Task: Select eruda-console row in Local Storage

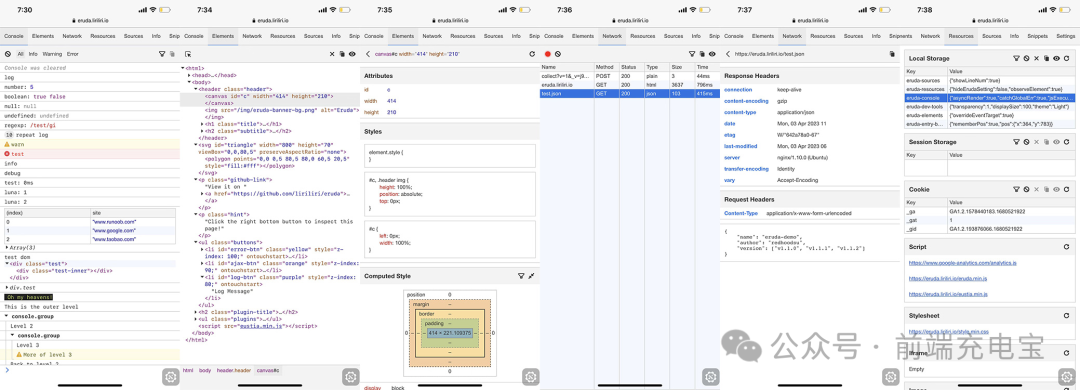Action: 990,98
